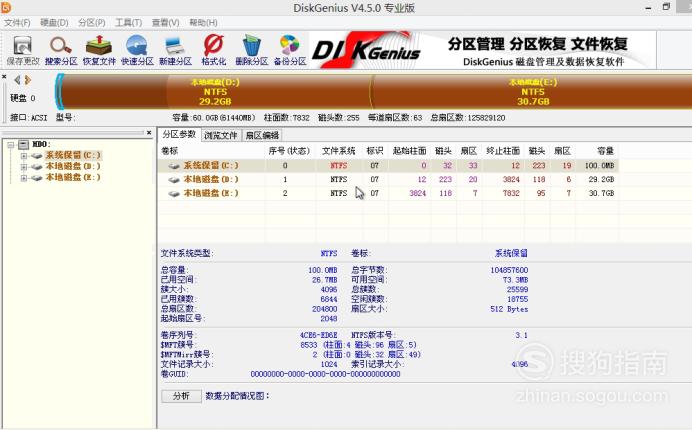Viewport: 692px width, 430px height.
Task: Click 本地磁盘(E:) row in partition table
Action: [388, 193]
